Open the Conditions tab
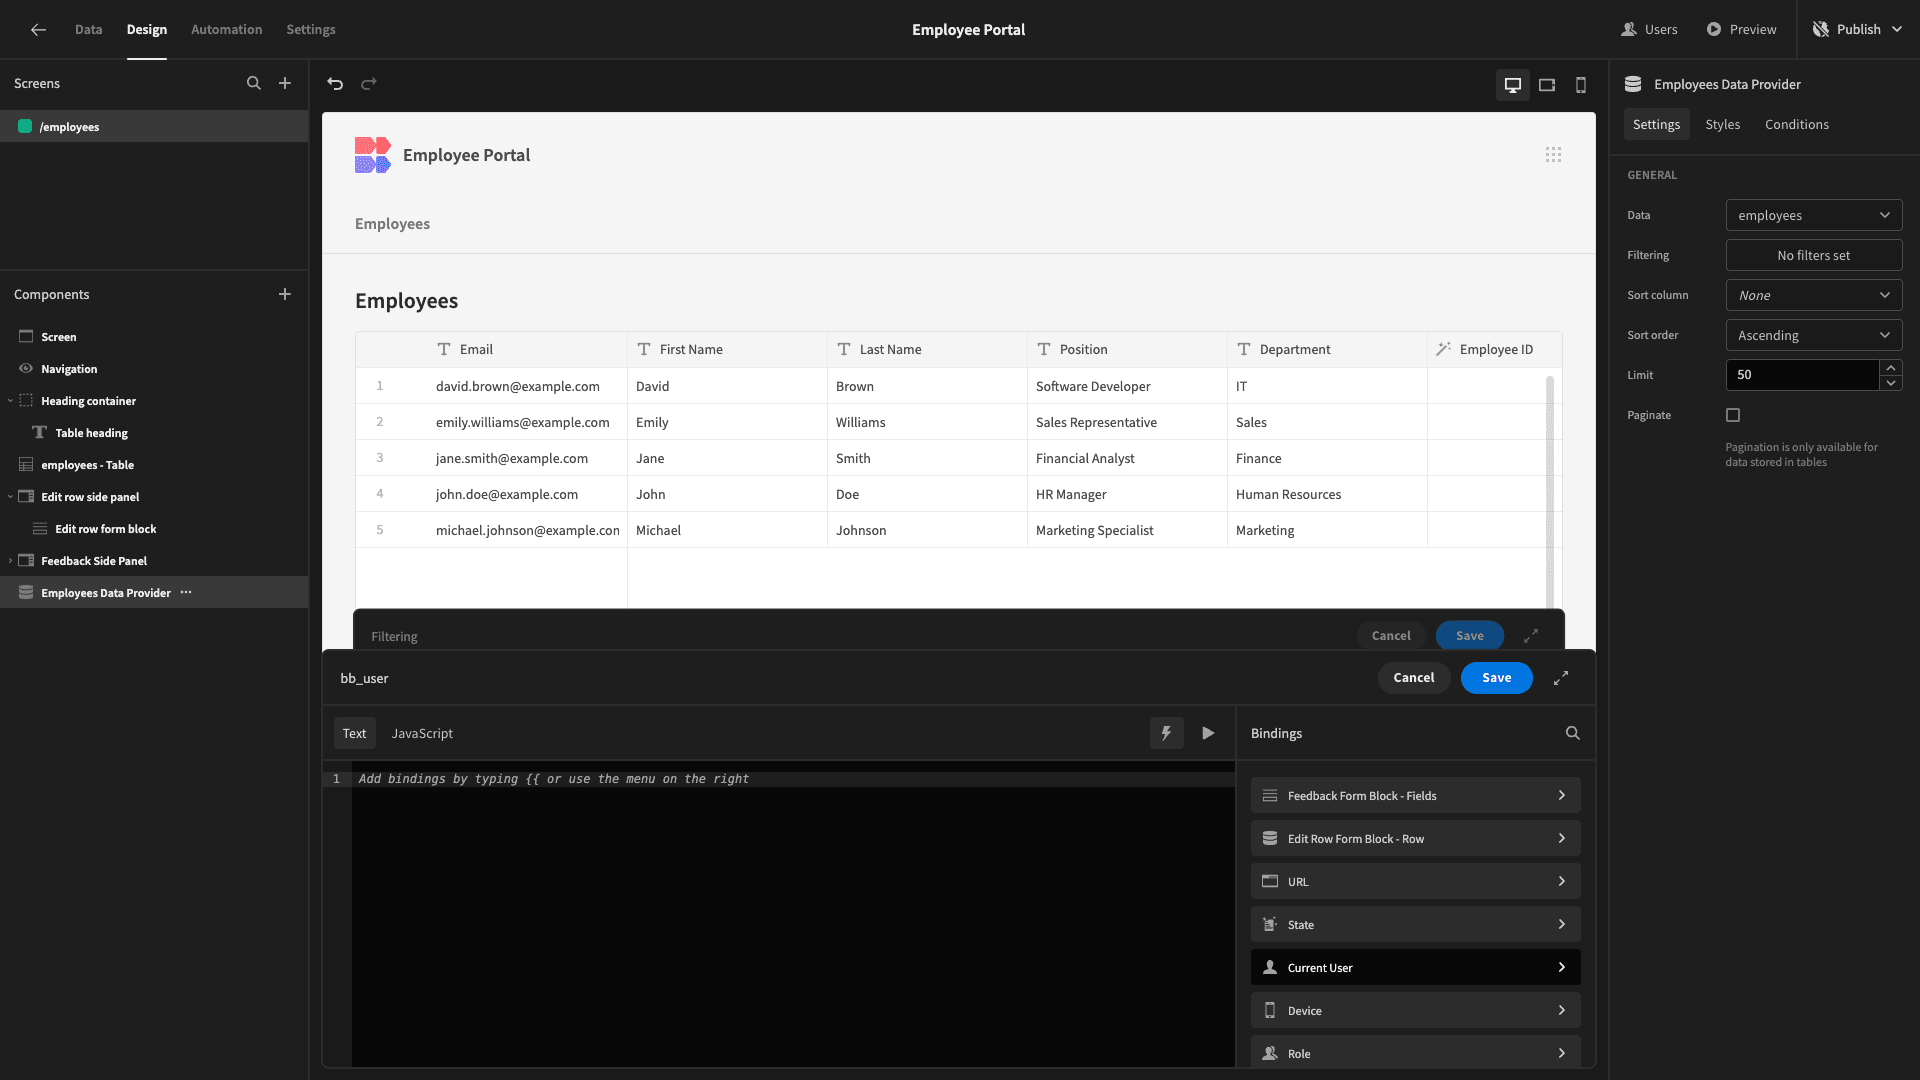The image size is (1920, 1080). [x=1796, y=125]
